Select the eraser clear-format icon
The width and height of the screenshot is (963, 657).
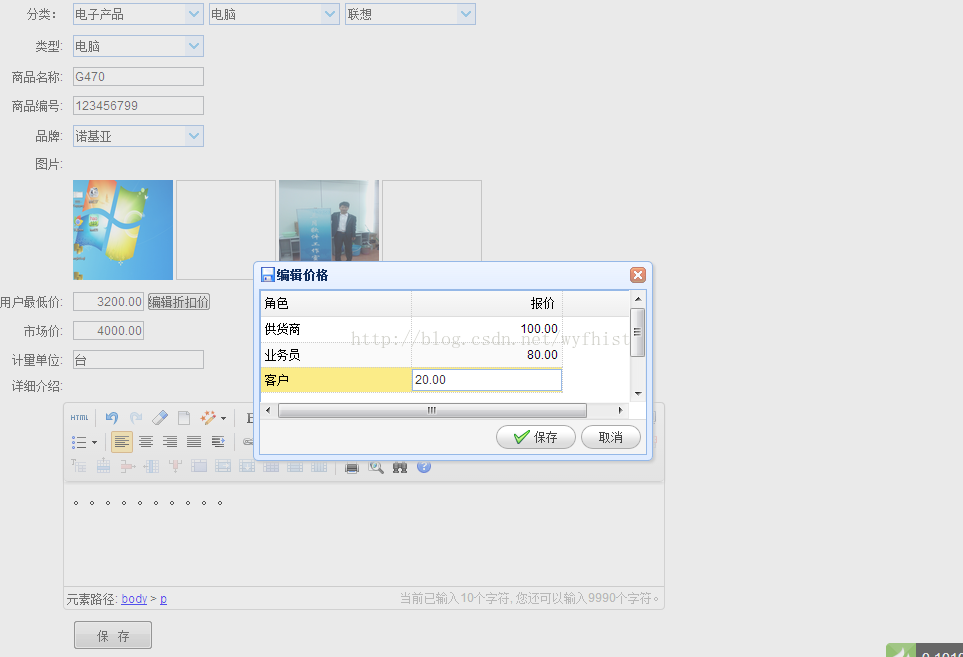(160, 418)
